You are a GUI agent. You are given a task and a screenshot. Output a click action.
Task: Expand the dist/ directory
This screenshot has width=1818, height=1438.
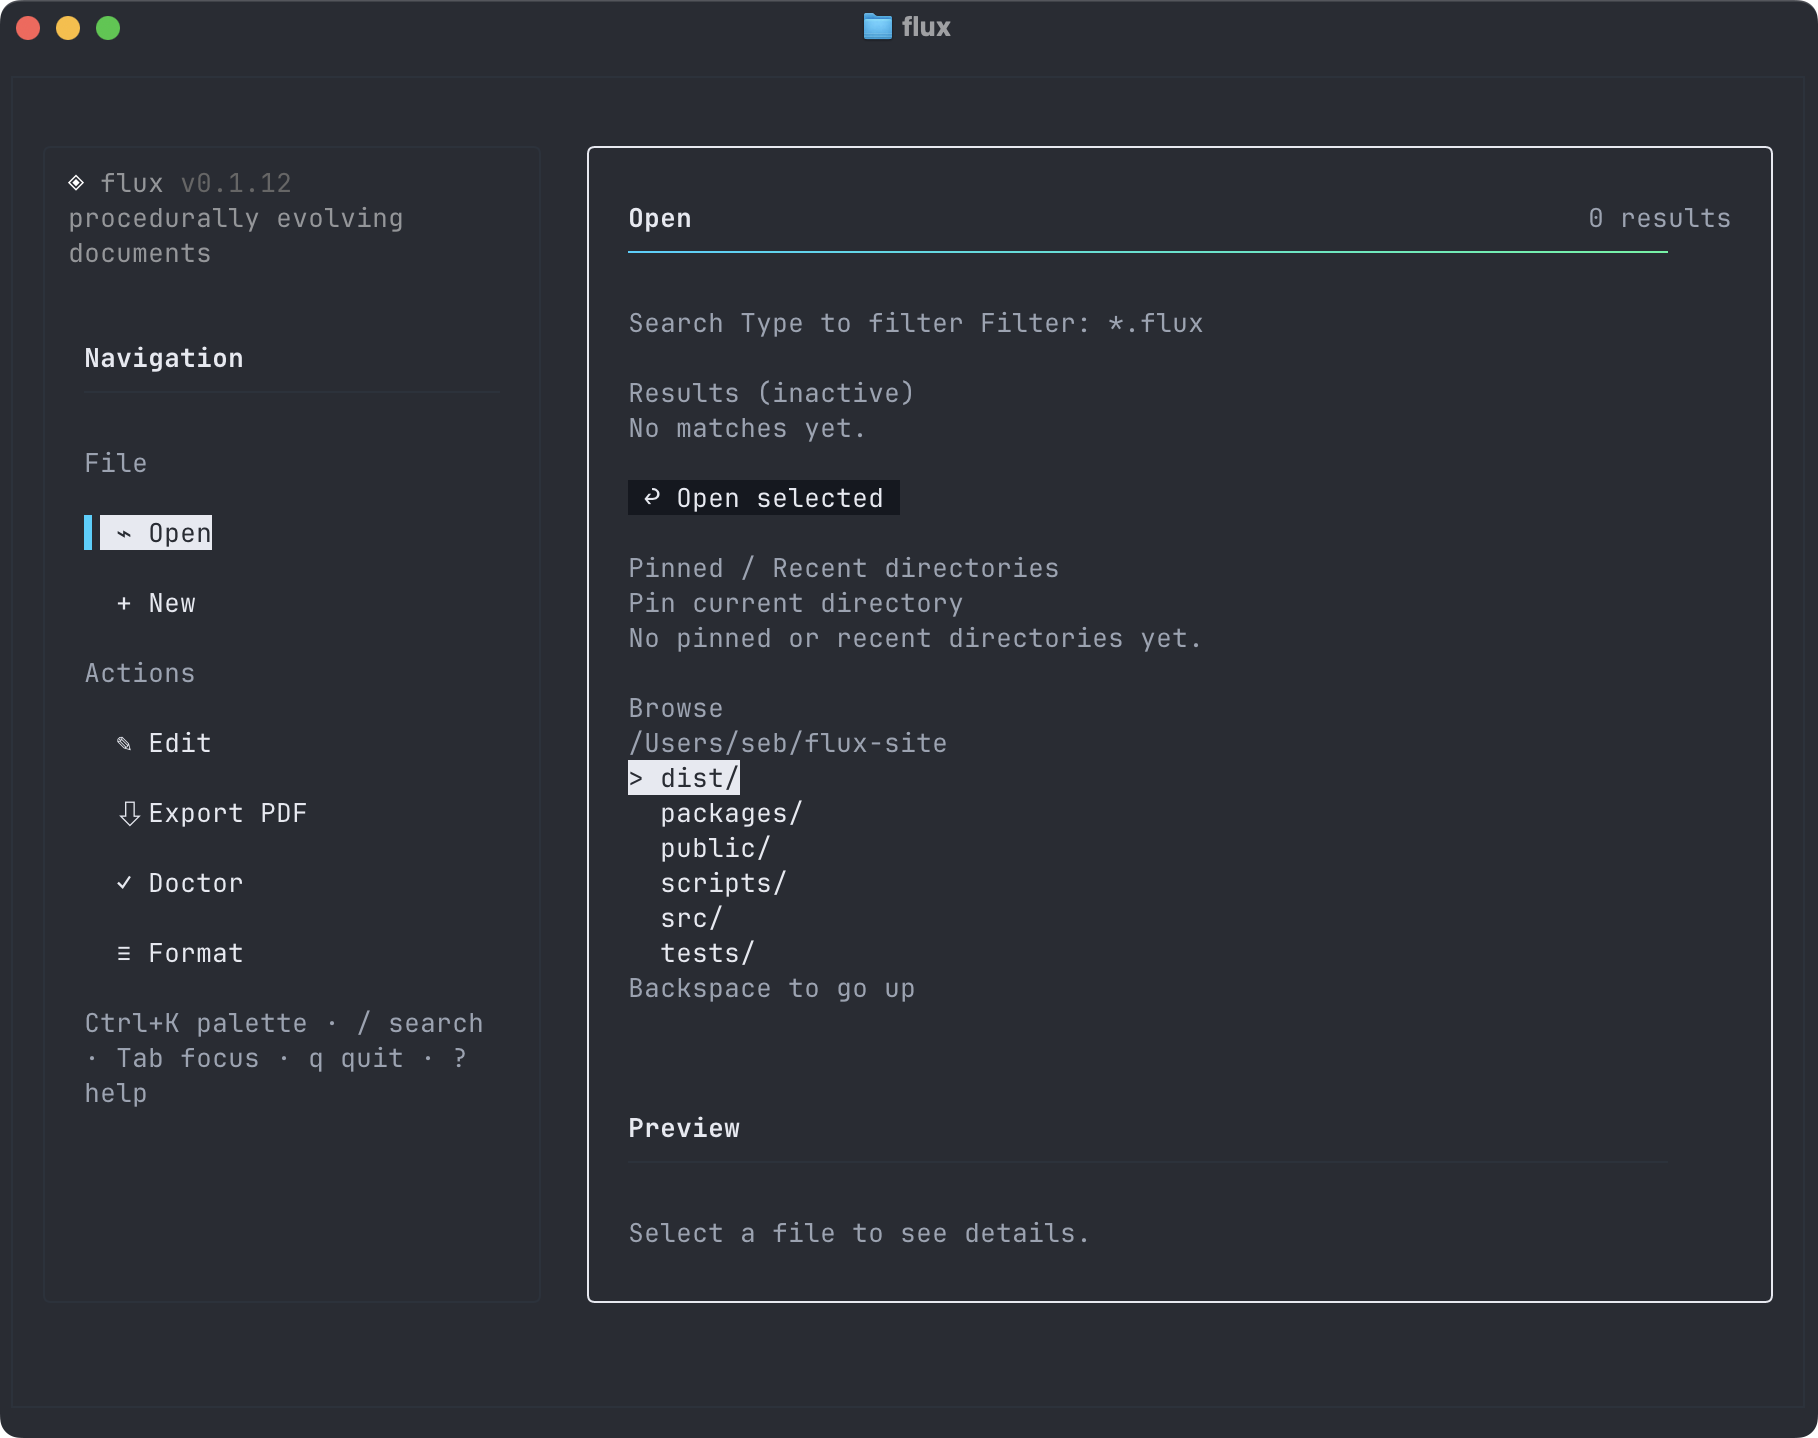[x=684, y=777]
